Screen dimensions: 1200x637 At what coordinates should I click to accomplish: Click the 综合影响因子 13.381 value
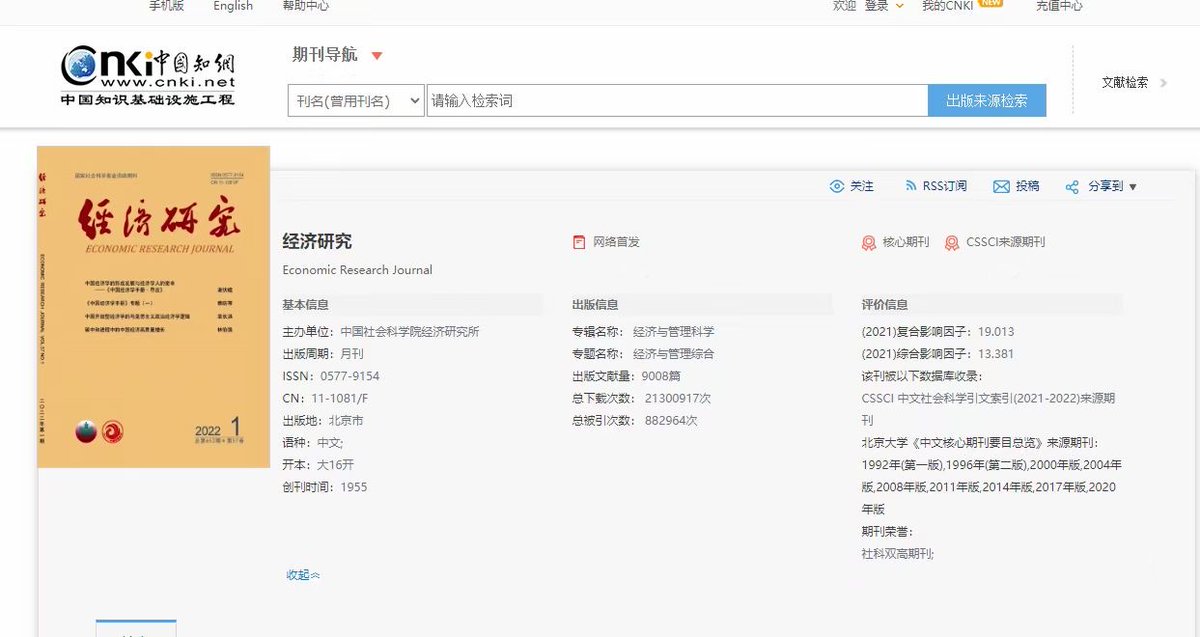(996, 354)
